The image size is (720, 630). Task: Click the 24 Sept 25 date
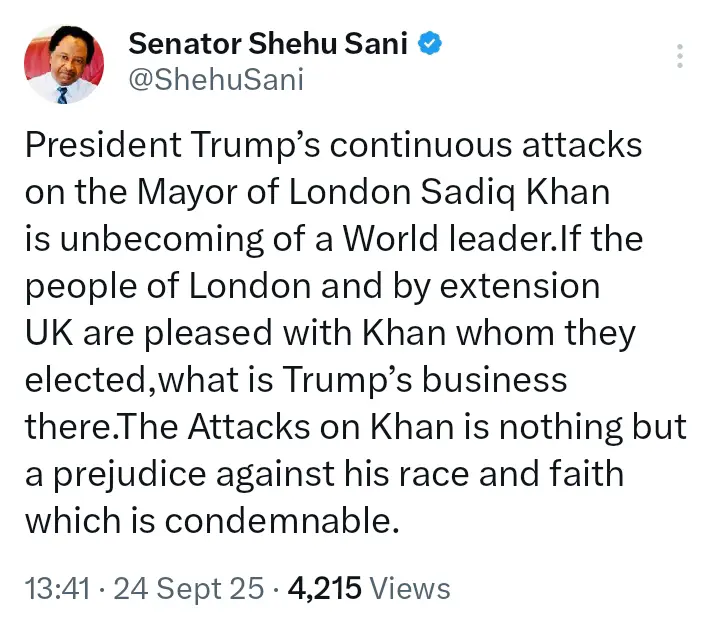(190, 588)
